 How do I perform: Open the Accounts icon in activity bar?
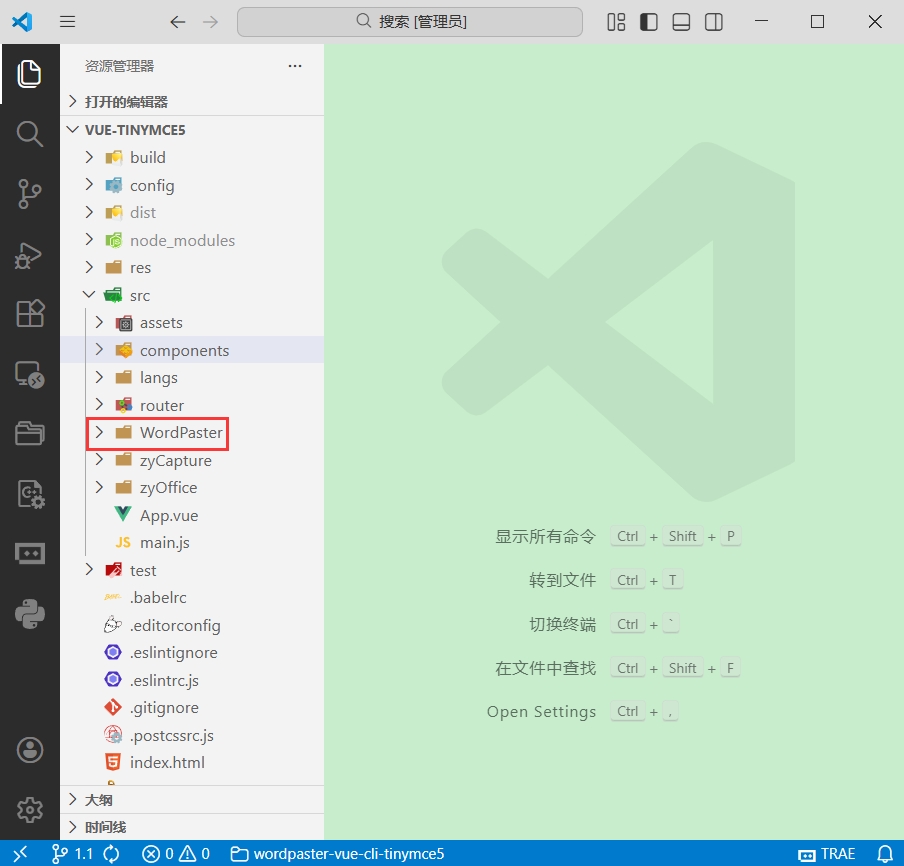(x=29, y=750)
